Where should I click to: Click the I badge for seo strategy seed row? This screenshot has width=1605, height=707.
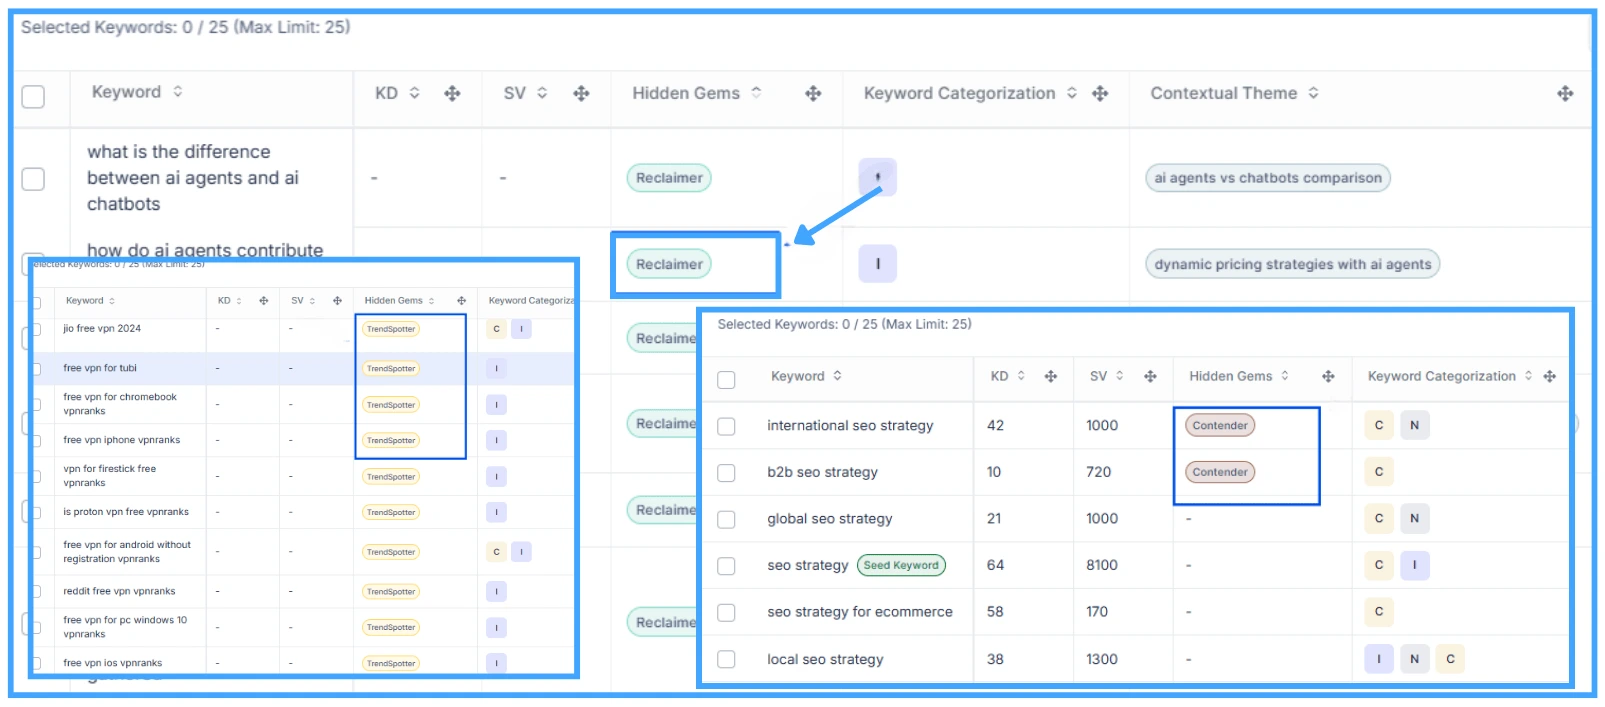(1414, 565)
